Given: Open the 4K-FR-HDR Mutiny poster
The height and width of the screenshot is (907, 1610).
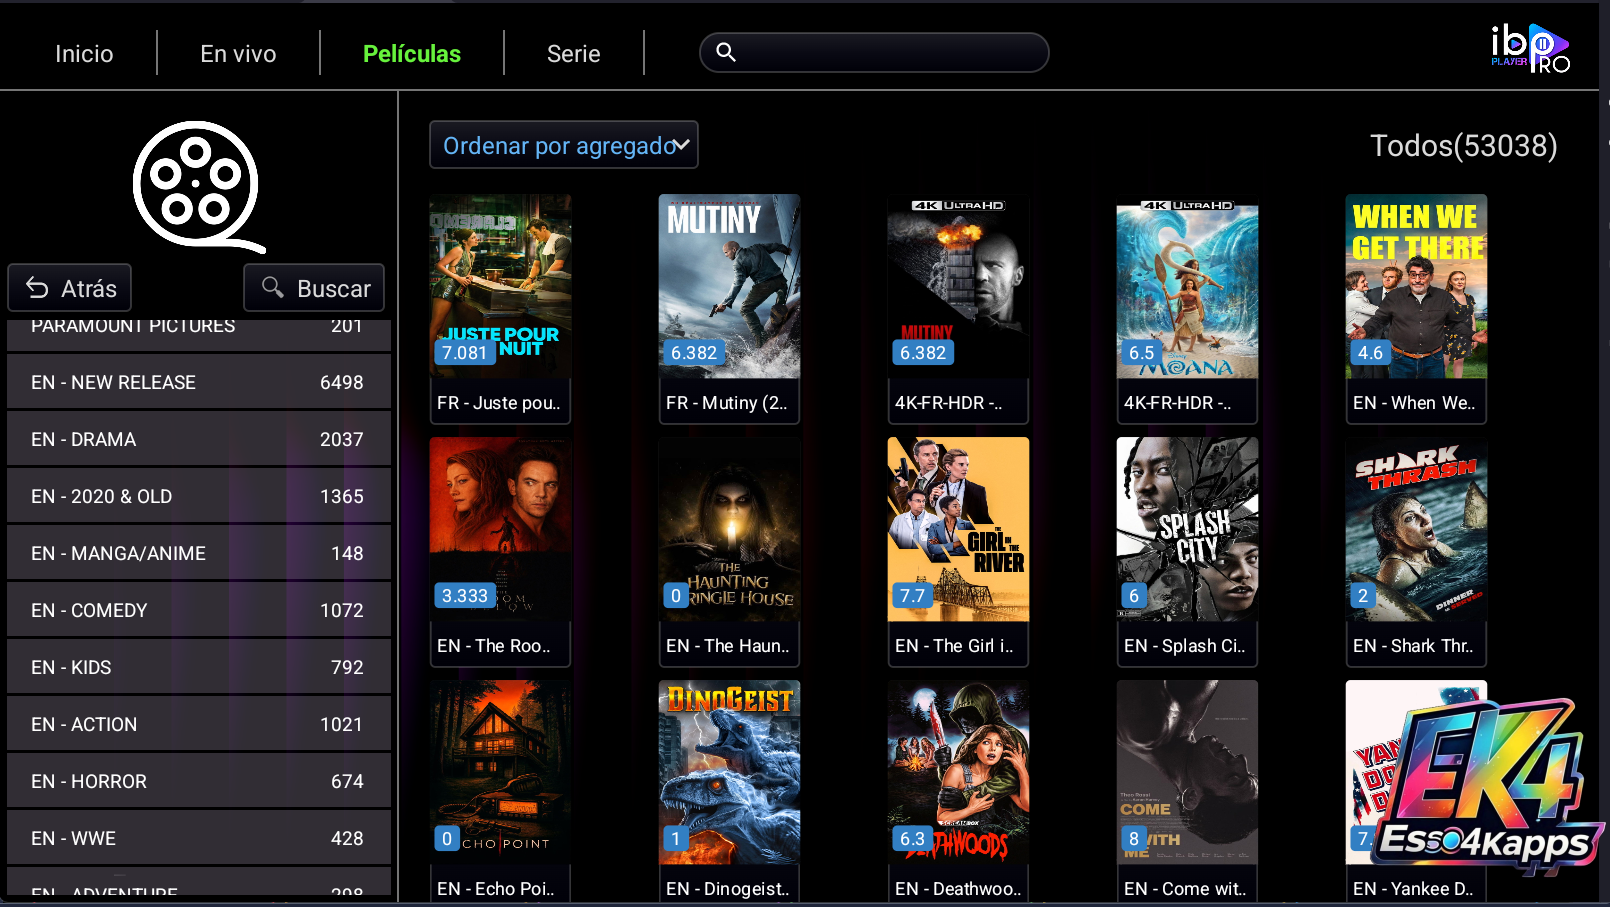Looking at the screenshot, I should coord(958,286).
